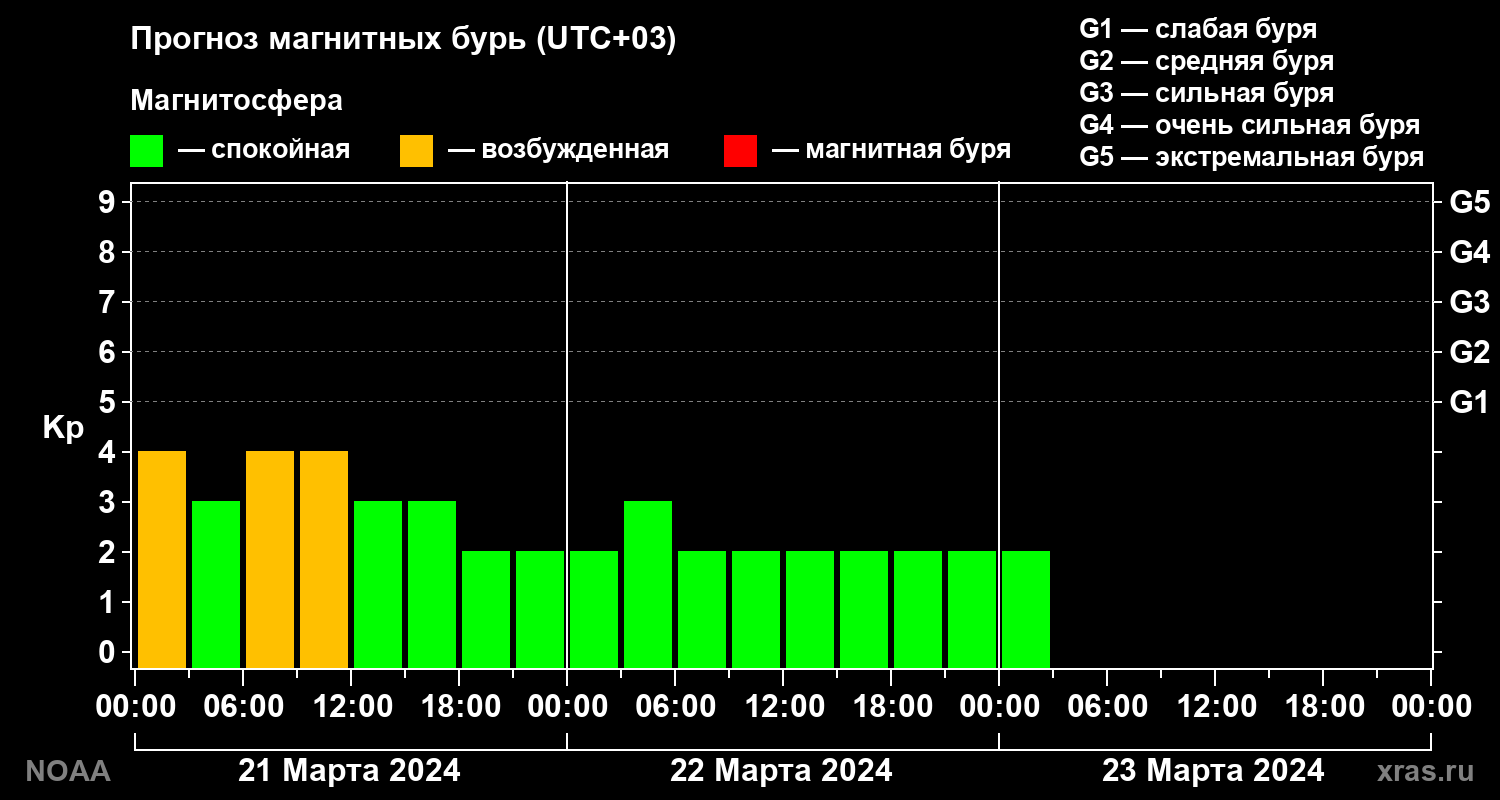The image size is (1500, 800).
Task: Click the green bar for 21 March 12:00–15:00
Action: [x=378, y=584]
